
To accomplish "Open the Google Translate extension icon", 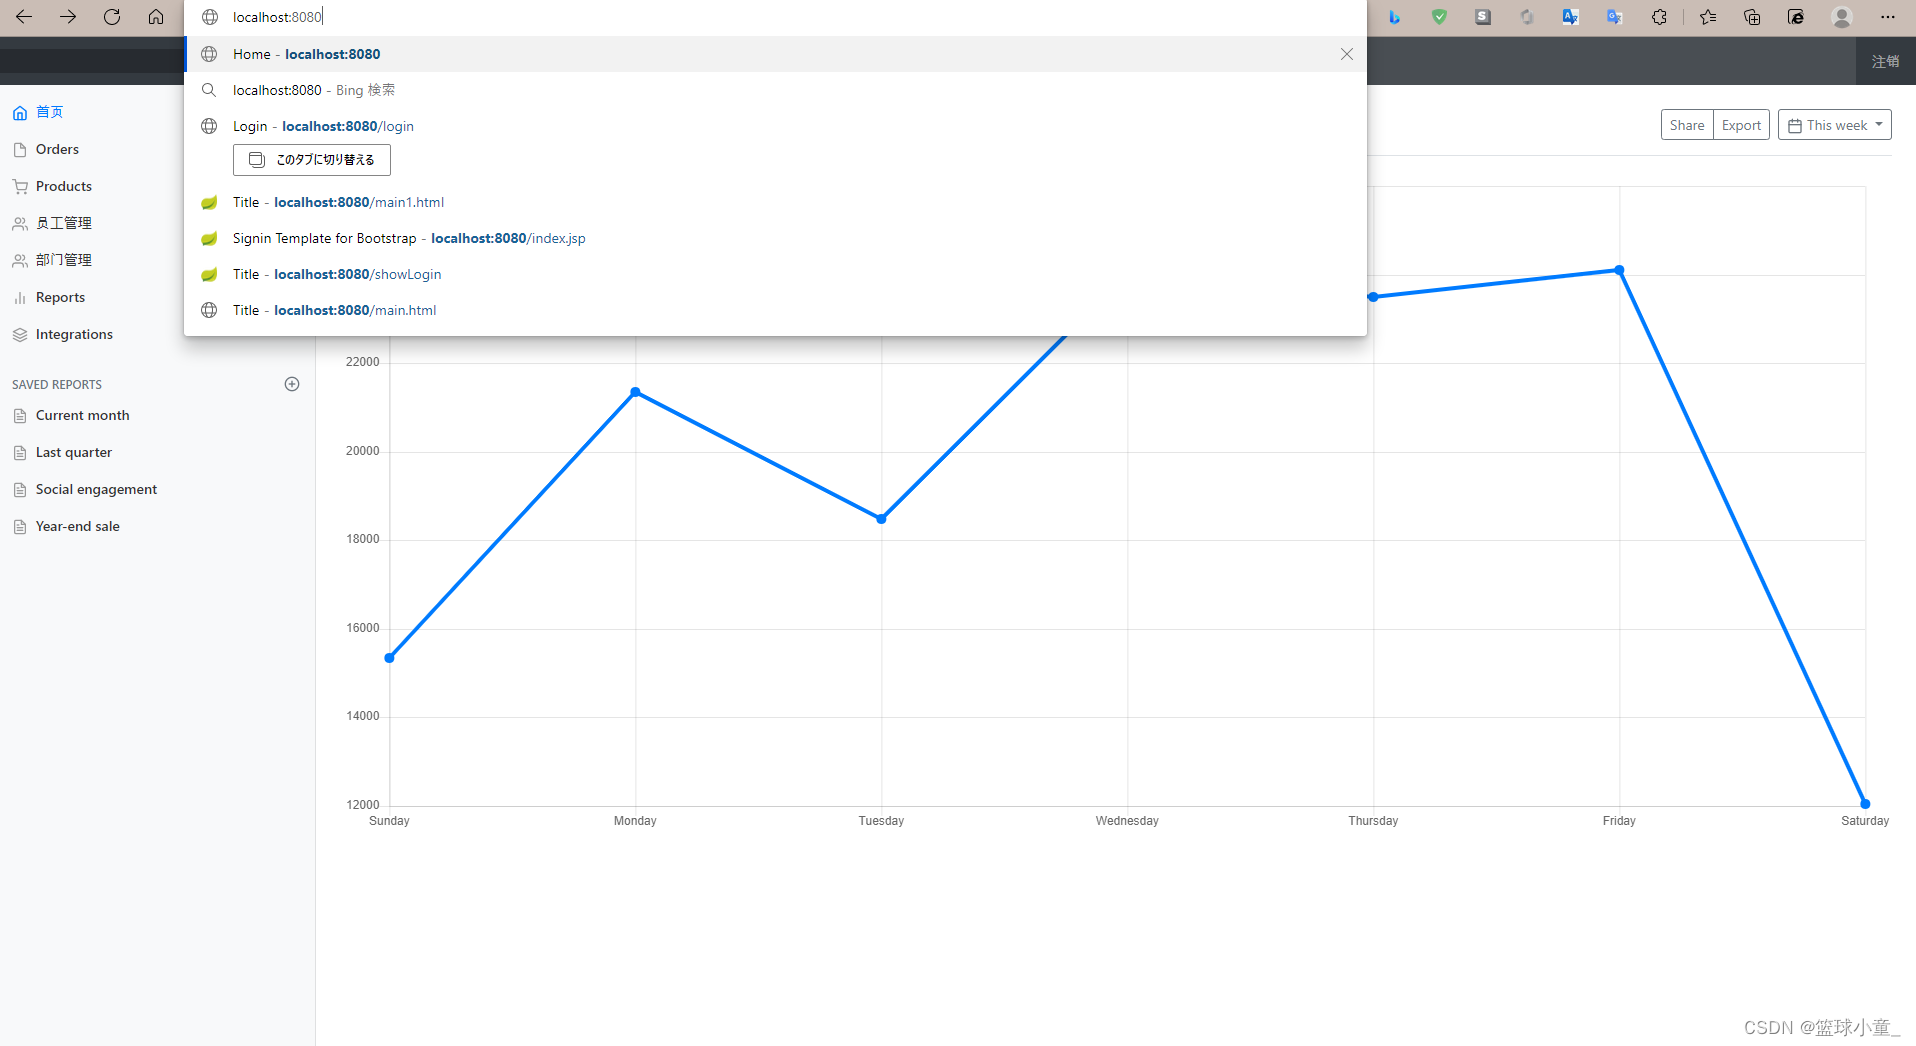I will pos(1615,17).
